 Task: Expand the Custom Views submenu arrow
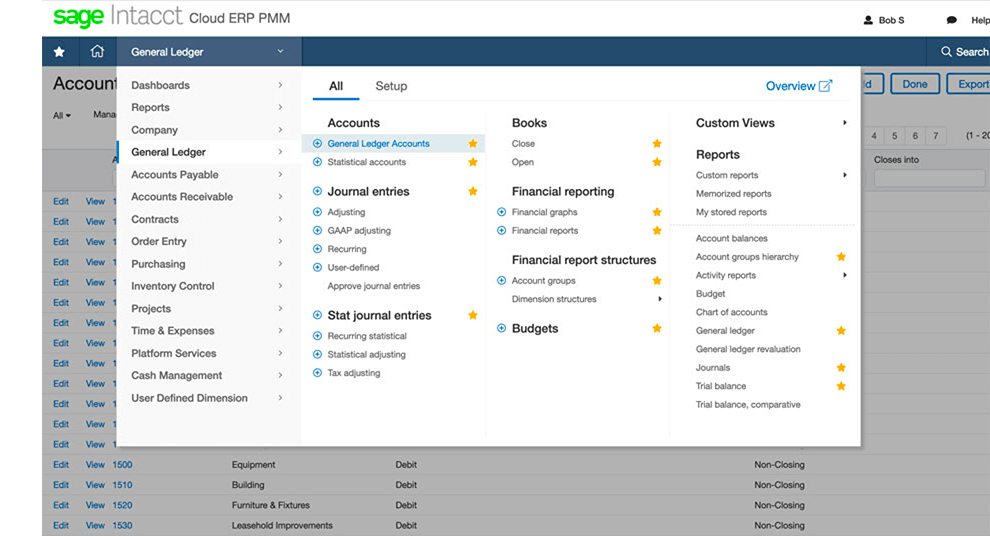click(x=845, y=123)
